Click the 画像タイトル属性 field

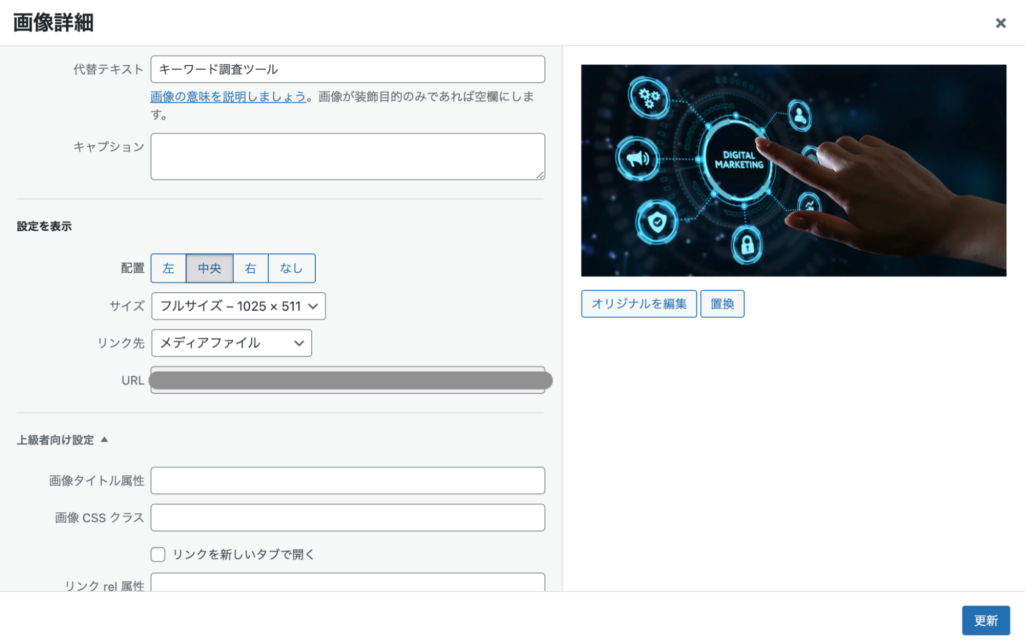point(347,480)
